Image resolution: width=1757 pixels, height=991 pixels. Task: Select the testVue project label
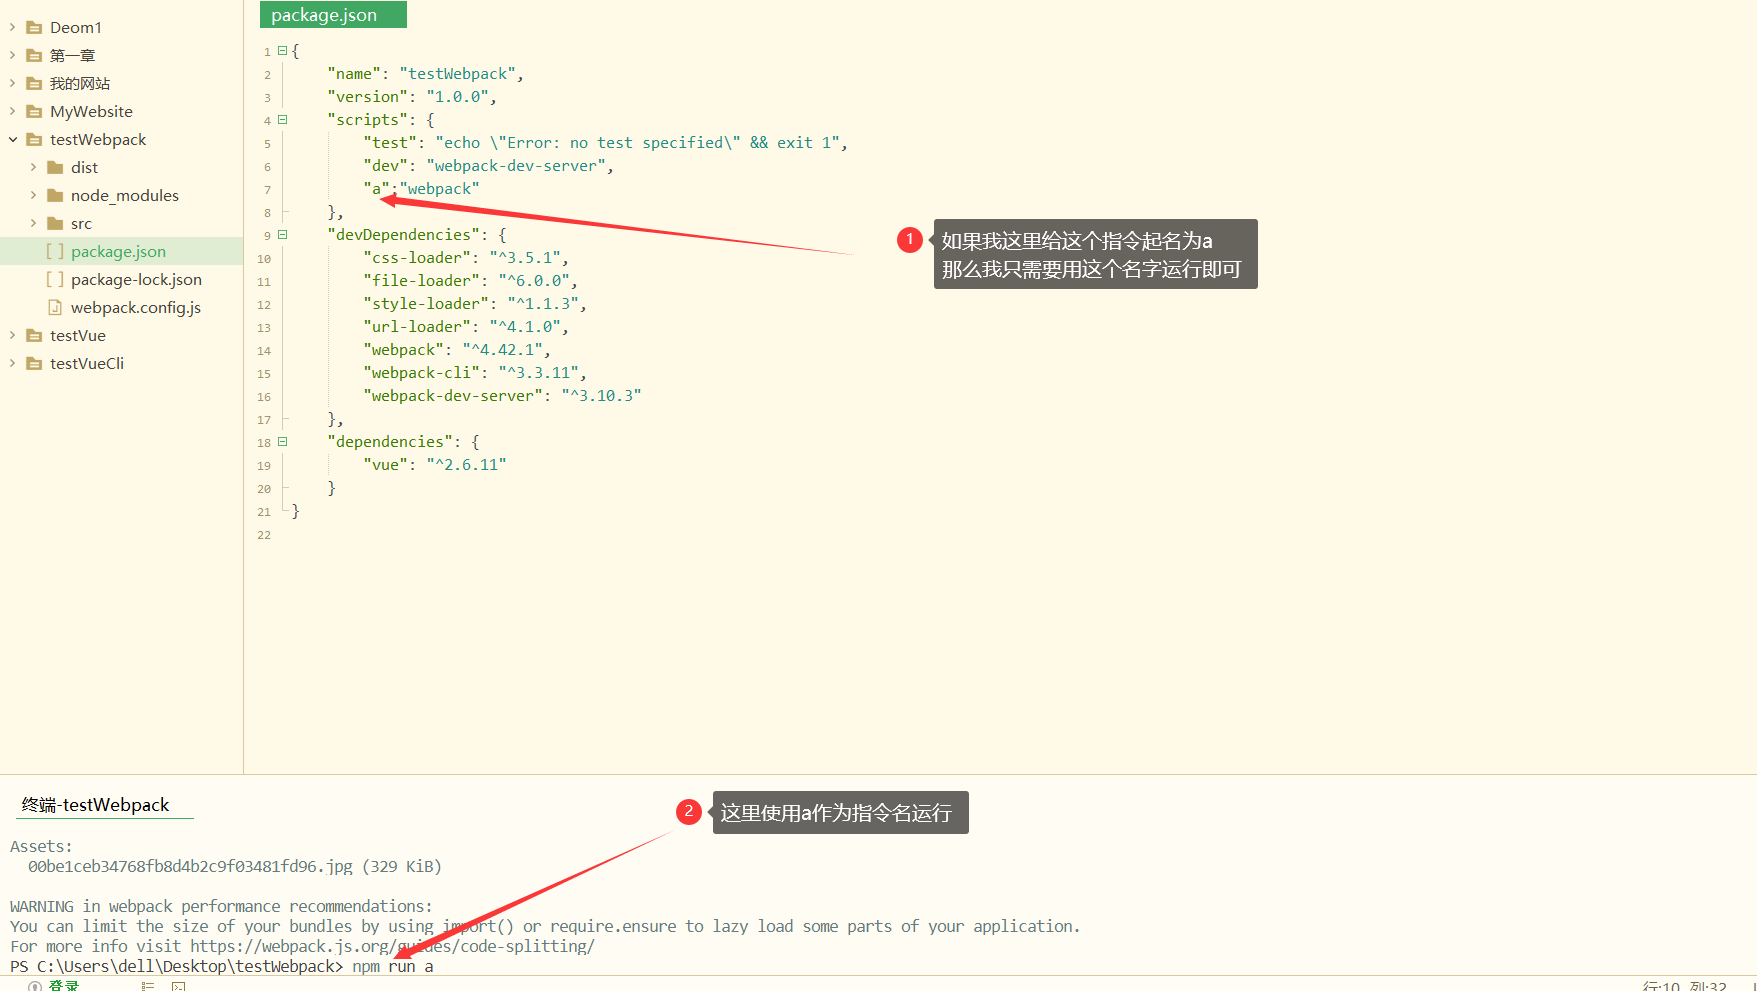click(x=78, y=336)
